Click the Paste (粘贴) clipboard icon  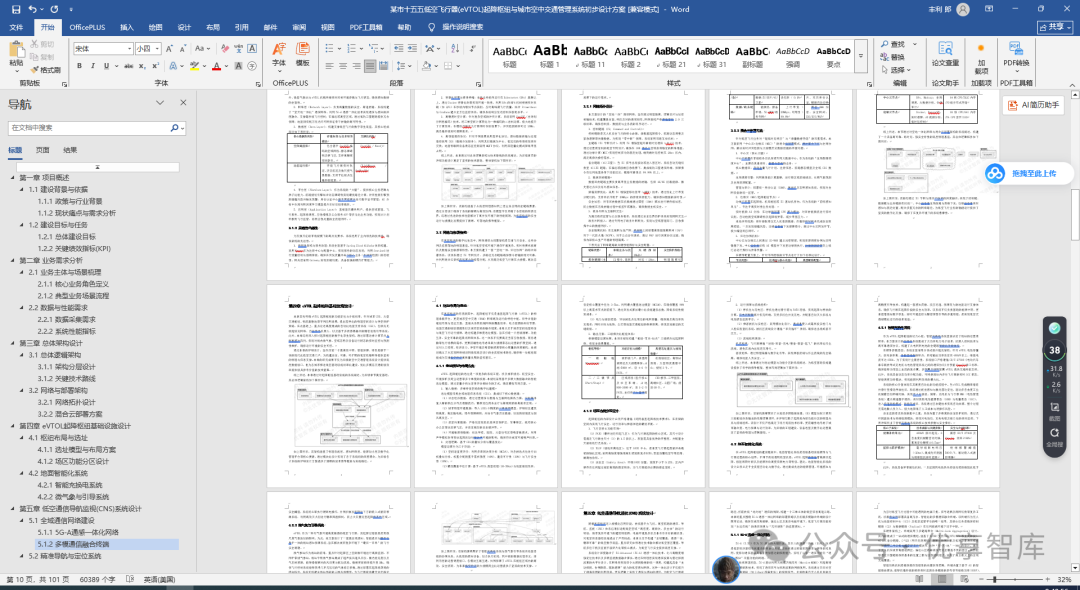16,50
